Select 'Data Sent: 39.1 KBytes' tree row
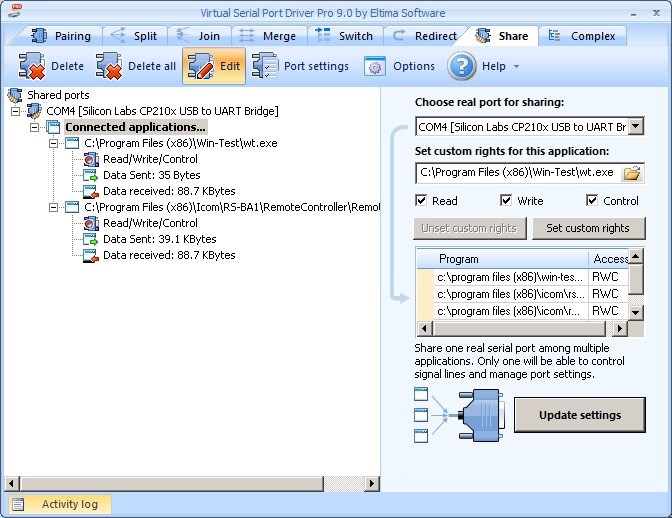Viewport: 672px width, 518px height. (x=159, y=239)
